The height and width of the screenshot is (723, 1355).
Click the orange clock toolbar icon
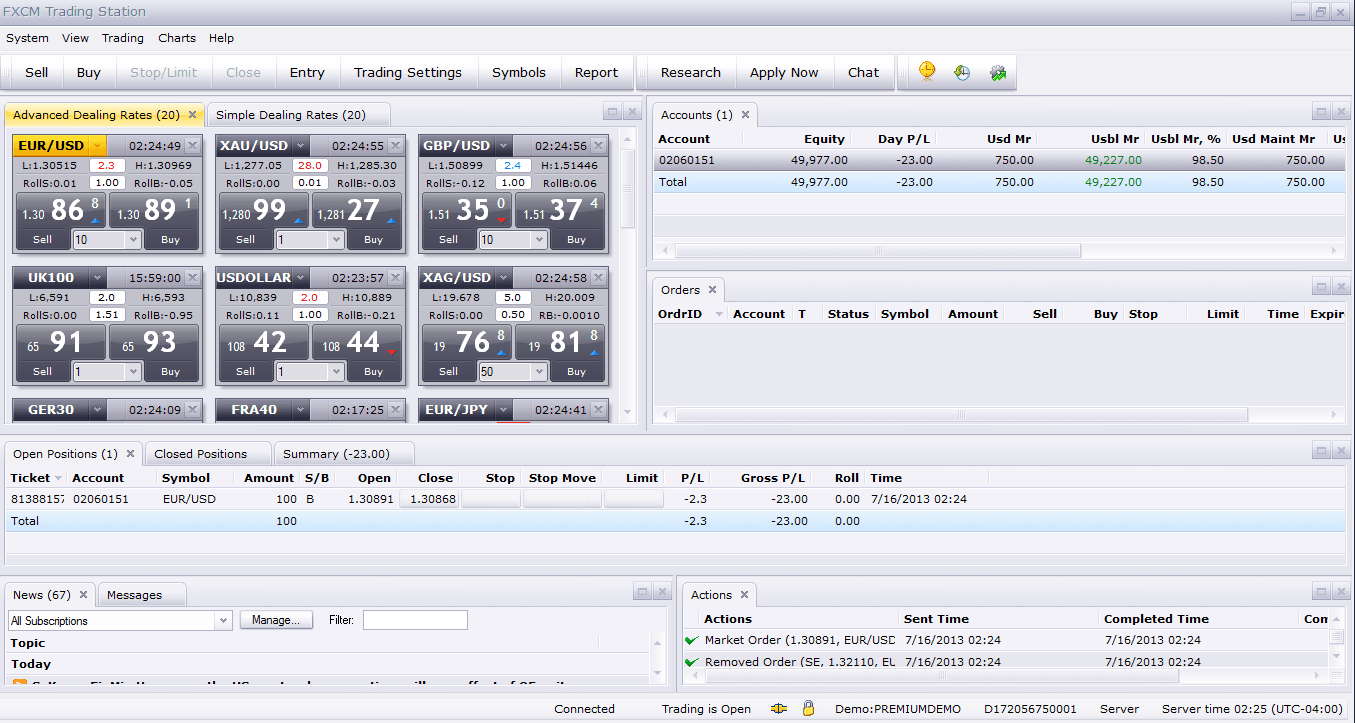tap(927, 72)
